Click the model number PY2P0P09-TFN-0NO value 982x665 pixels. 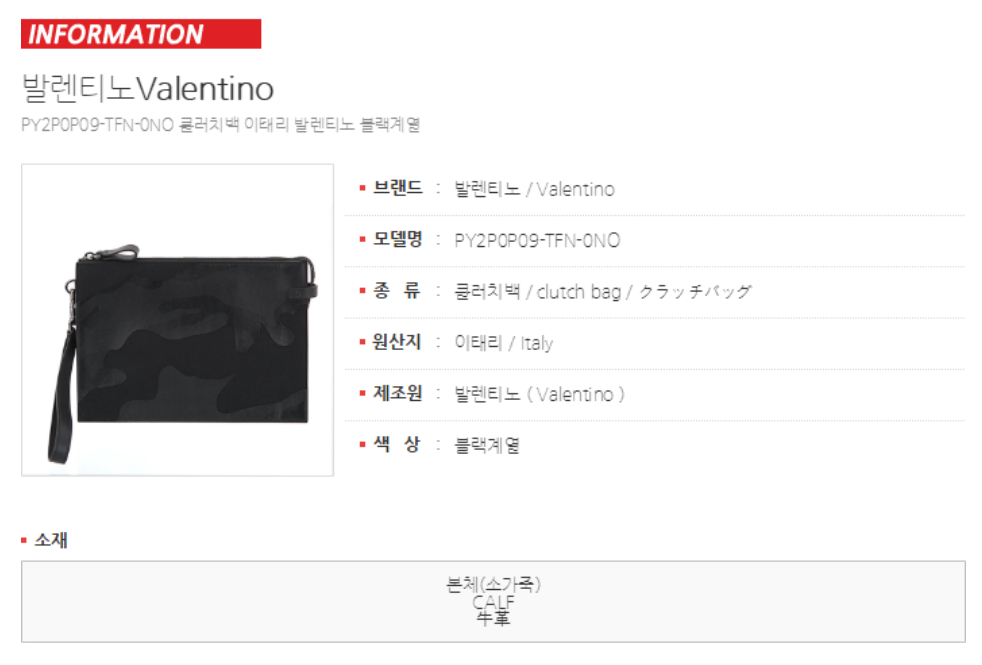click(537, 240)
